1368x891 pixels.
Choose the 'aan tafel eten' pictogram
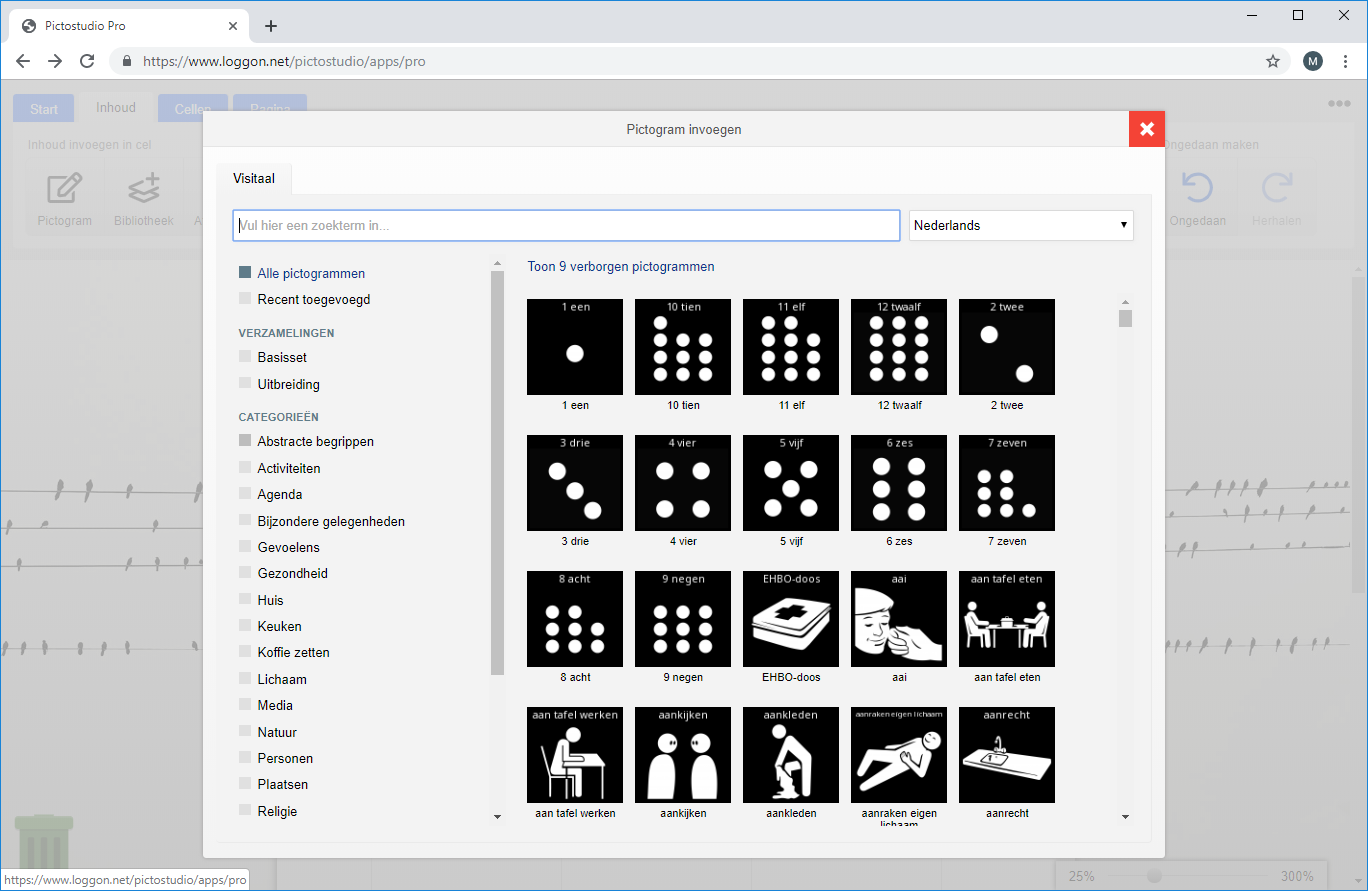pos(1007,619)
